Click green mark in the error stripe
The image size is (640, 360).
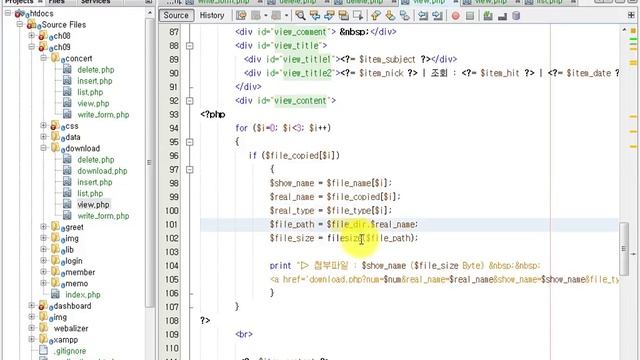pos(633,39)
